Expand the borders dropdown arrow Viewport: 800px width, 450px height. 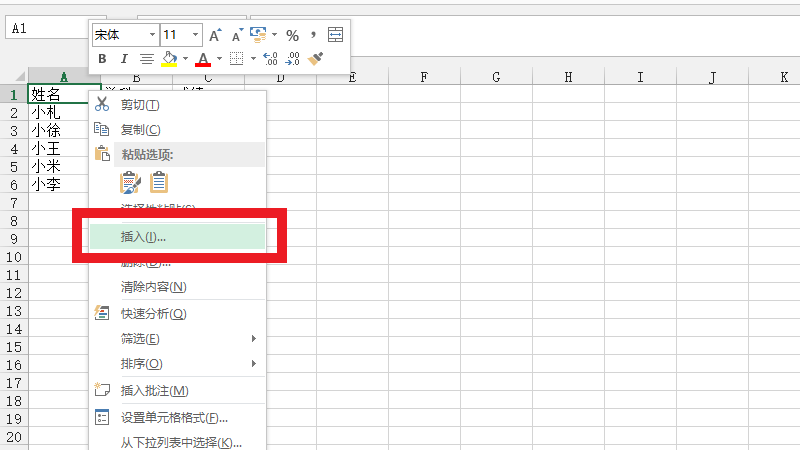[x=253, y=59]
